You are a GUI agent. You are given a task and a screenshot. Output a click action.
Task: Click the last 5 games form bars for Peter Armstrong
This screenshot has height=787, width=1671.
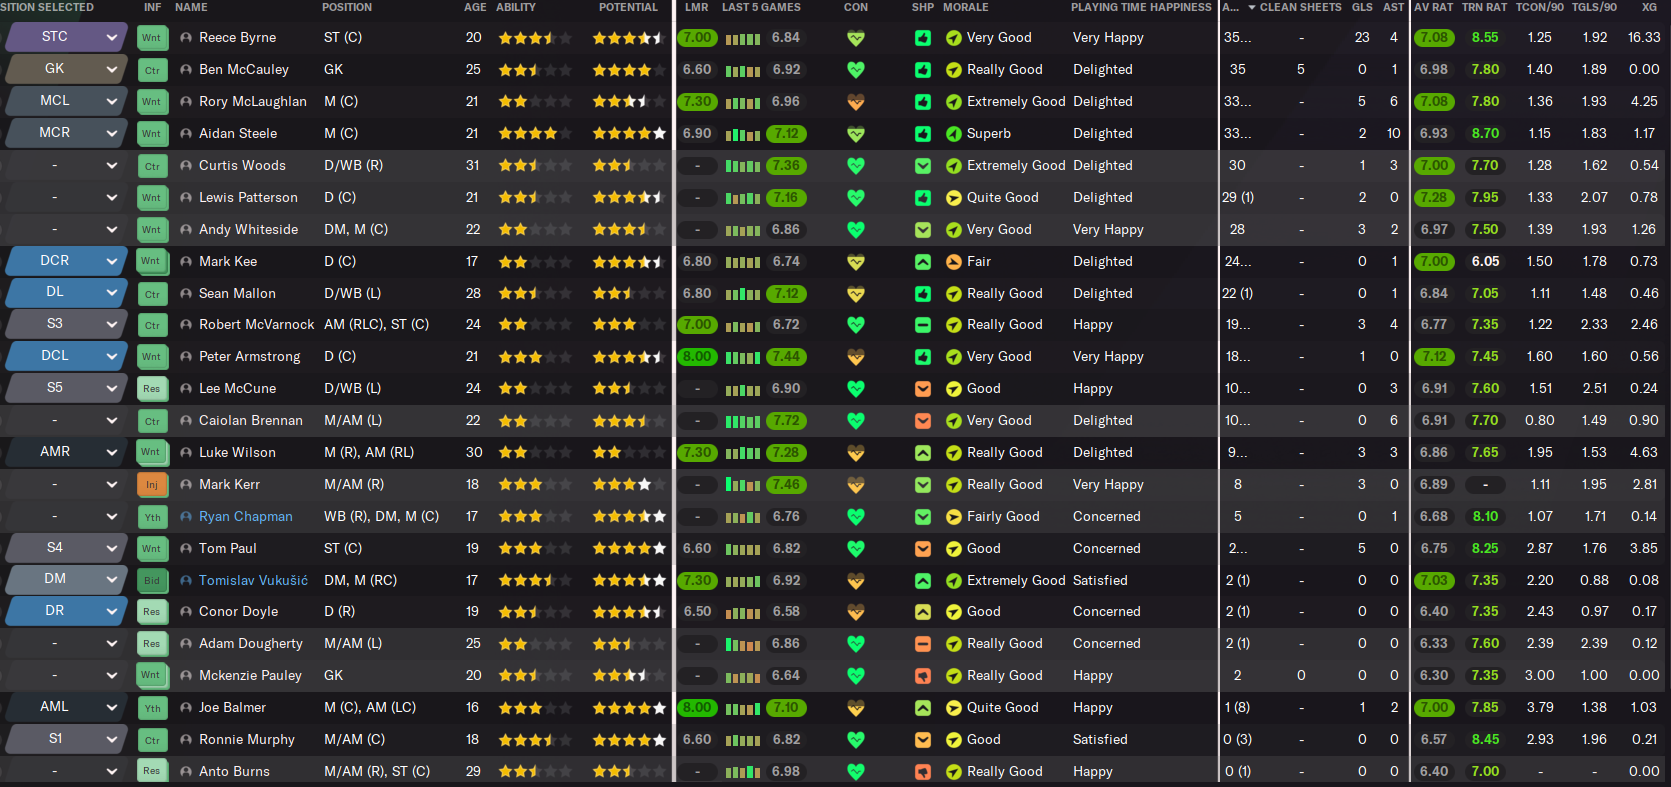click(x=742, y=357)
